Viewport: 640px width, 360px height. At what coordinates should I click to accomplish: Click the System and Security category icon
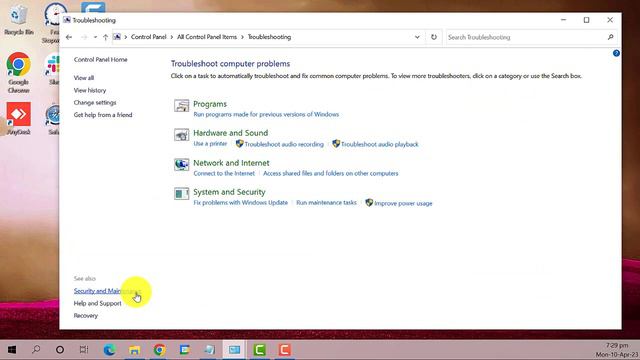click(182, 193)
